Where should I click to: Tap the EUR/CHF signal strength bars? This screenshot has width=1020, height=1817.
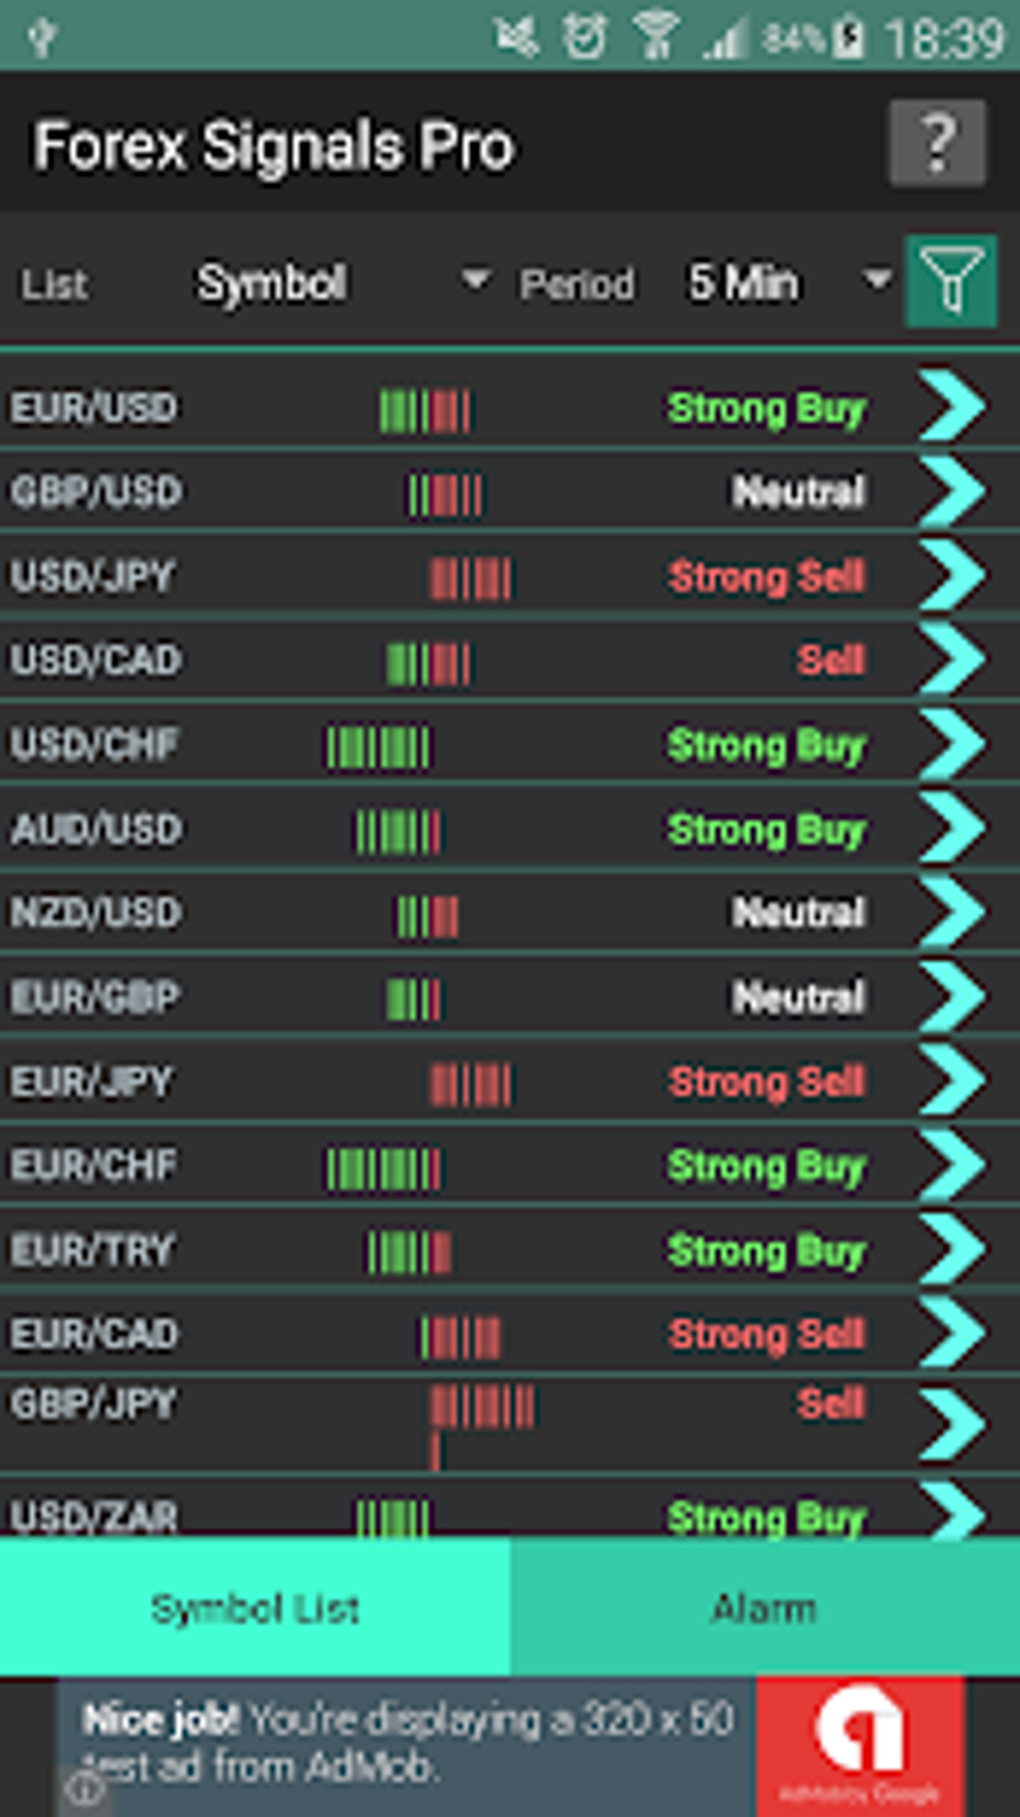tap(383, 1167)
